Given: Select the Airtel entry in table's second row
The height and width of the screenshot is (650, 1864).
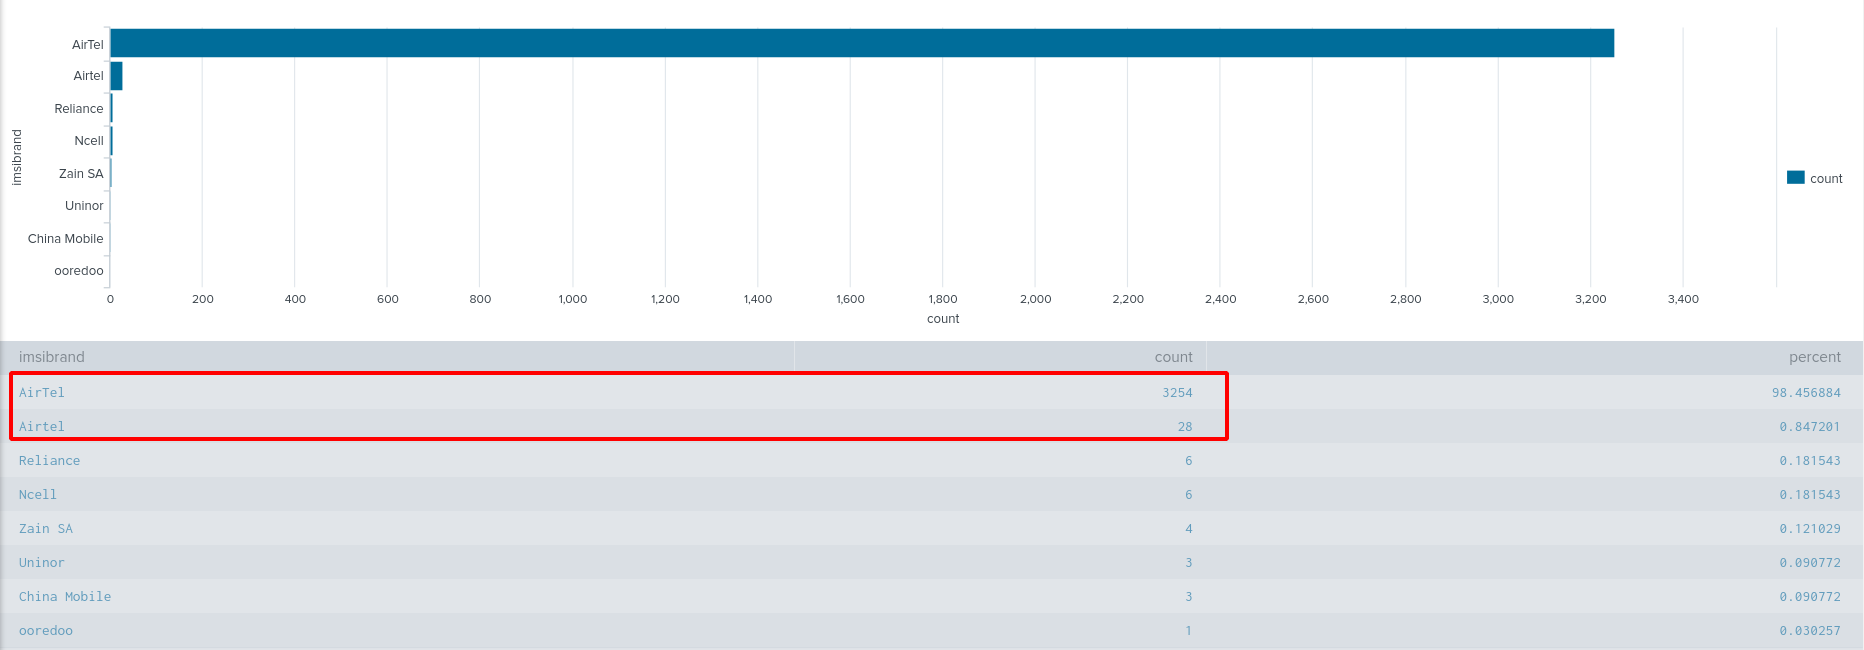Looking at the screenshot, I should [42, 427].
